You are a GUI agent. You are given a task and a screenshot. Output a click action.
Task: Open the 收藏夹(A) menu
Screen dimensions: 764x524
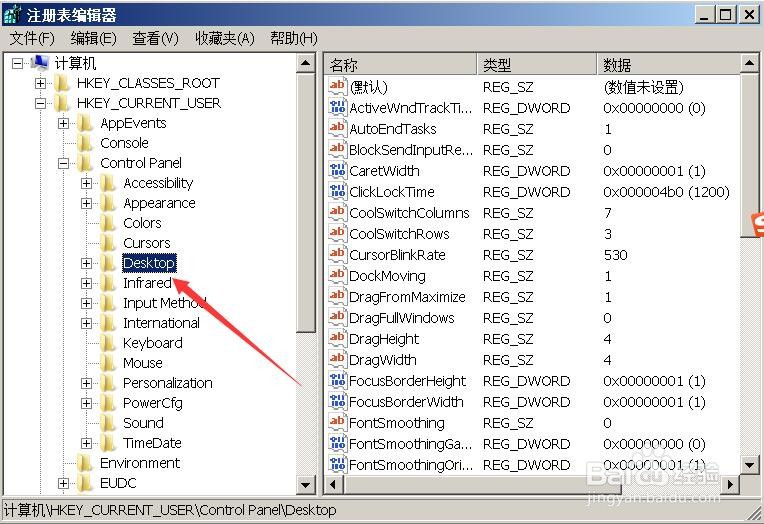coord(225,38)
